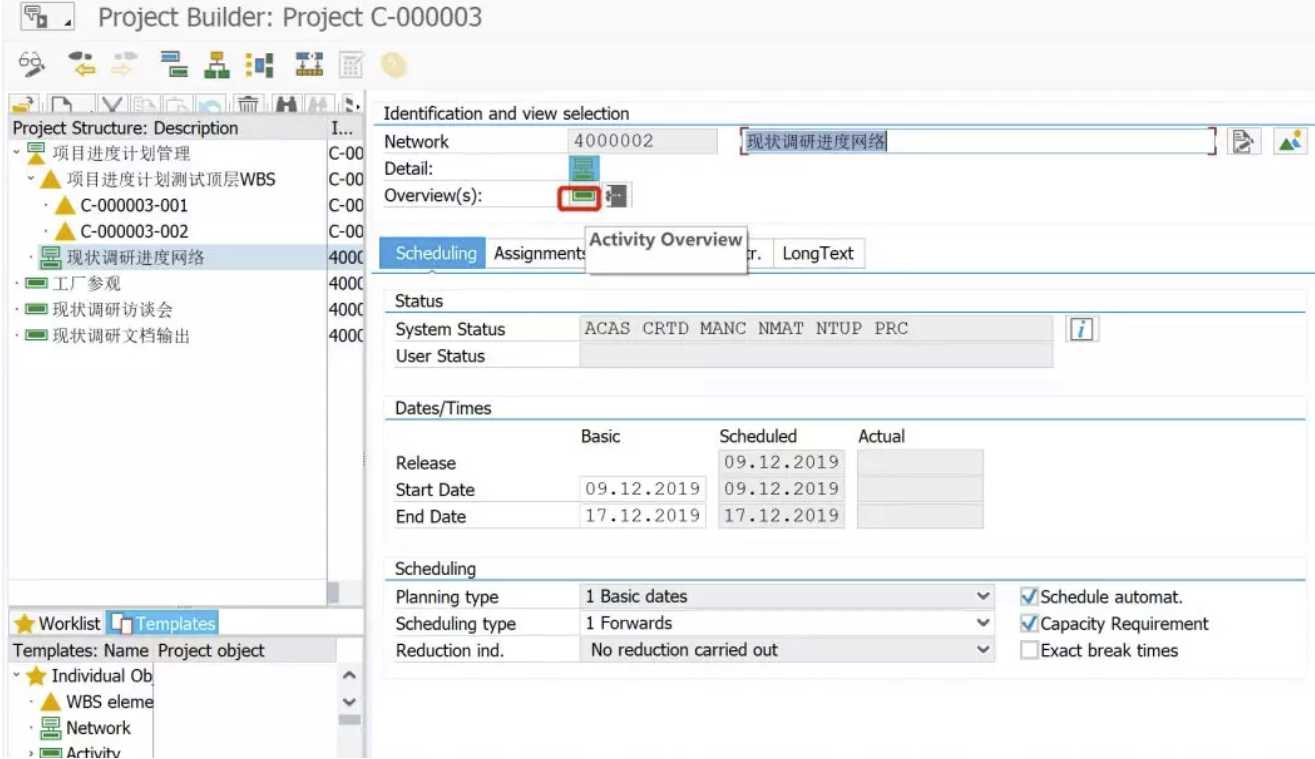1315x759 pixels.
Task: Open the Network Graphic toolbar icon
Action: 308,65
